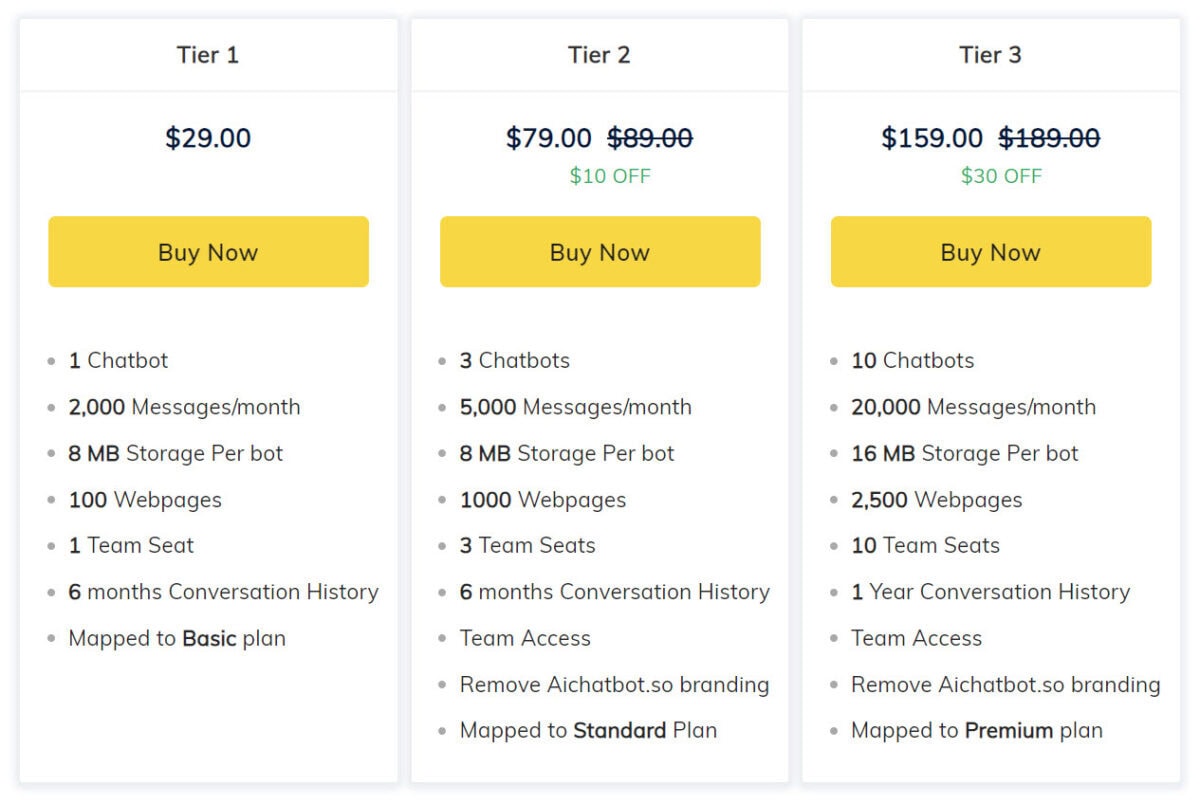Image resolution: width=1200 pixels, height=804 pixels.
Task: Click the green $30 OFF label
Action: click(x=1001, y=177)
